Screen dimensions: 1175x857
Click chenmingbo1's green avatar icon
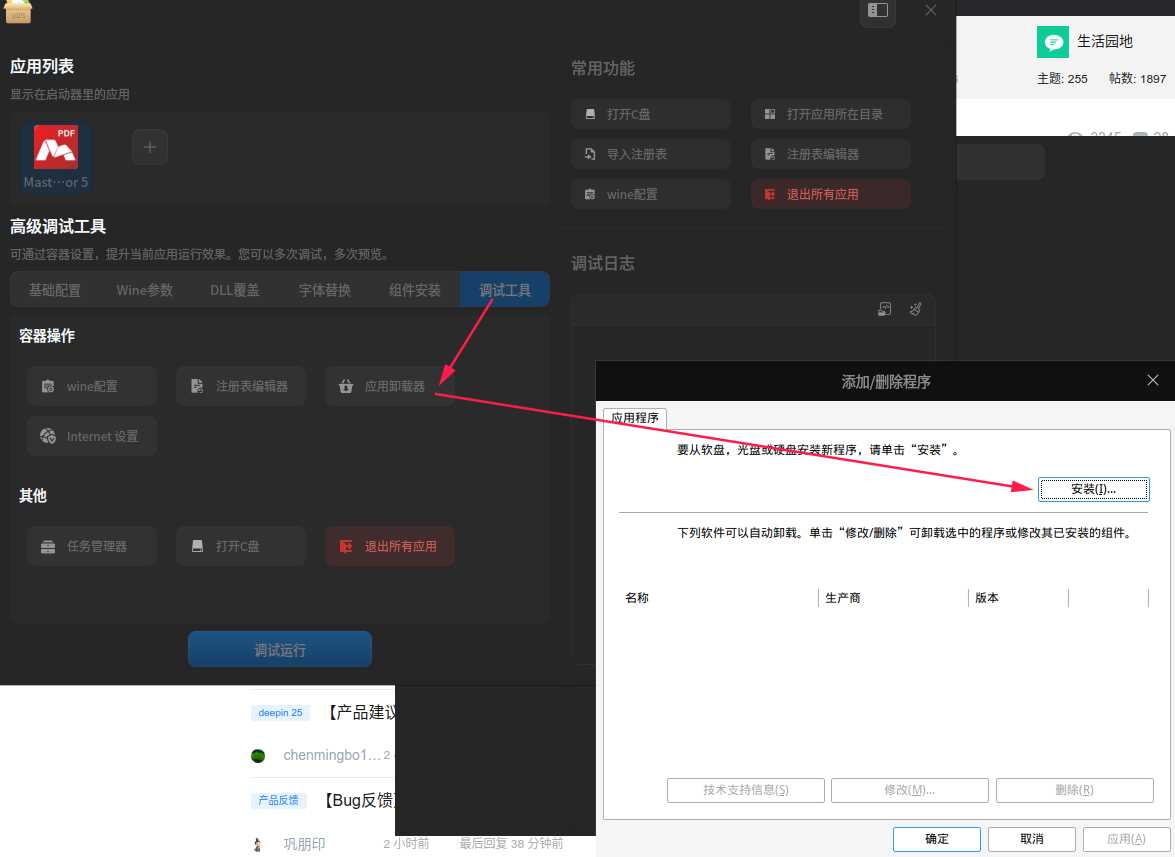point(258,756)
